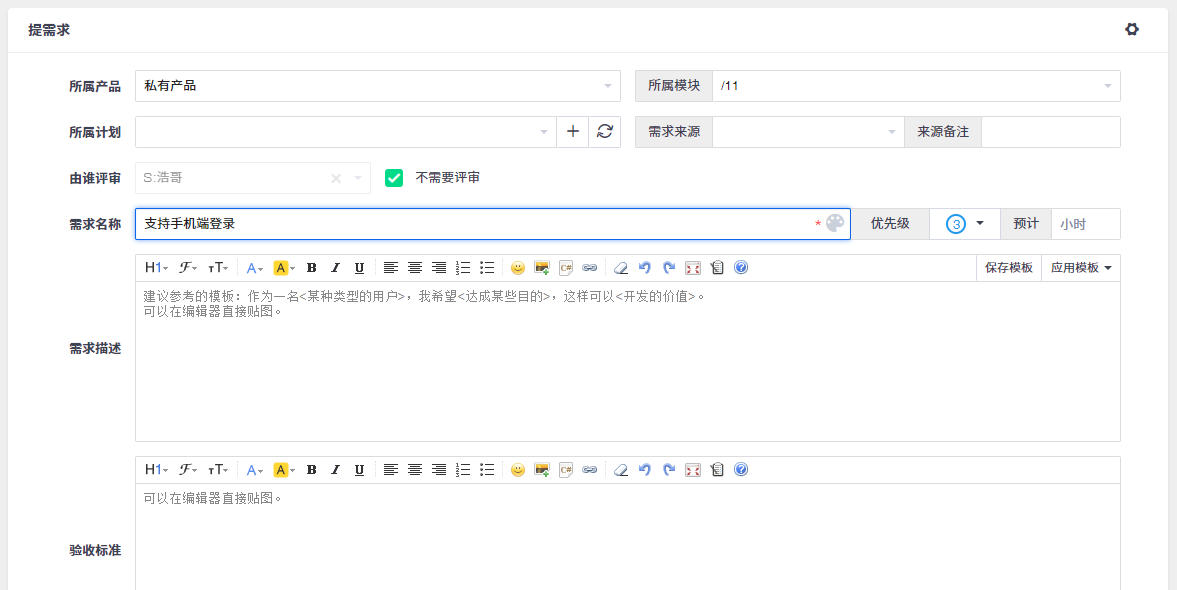The height and width of the screenshot is (590, 1177).
Task: Center text in 需求描述 editor
Action: 415,267
